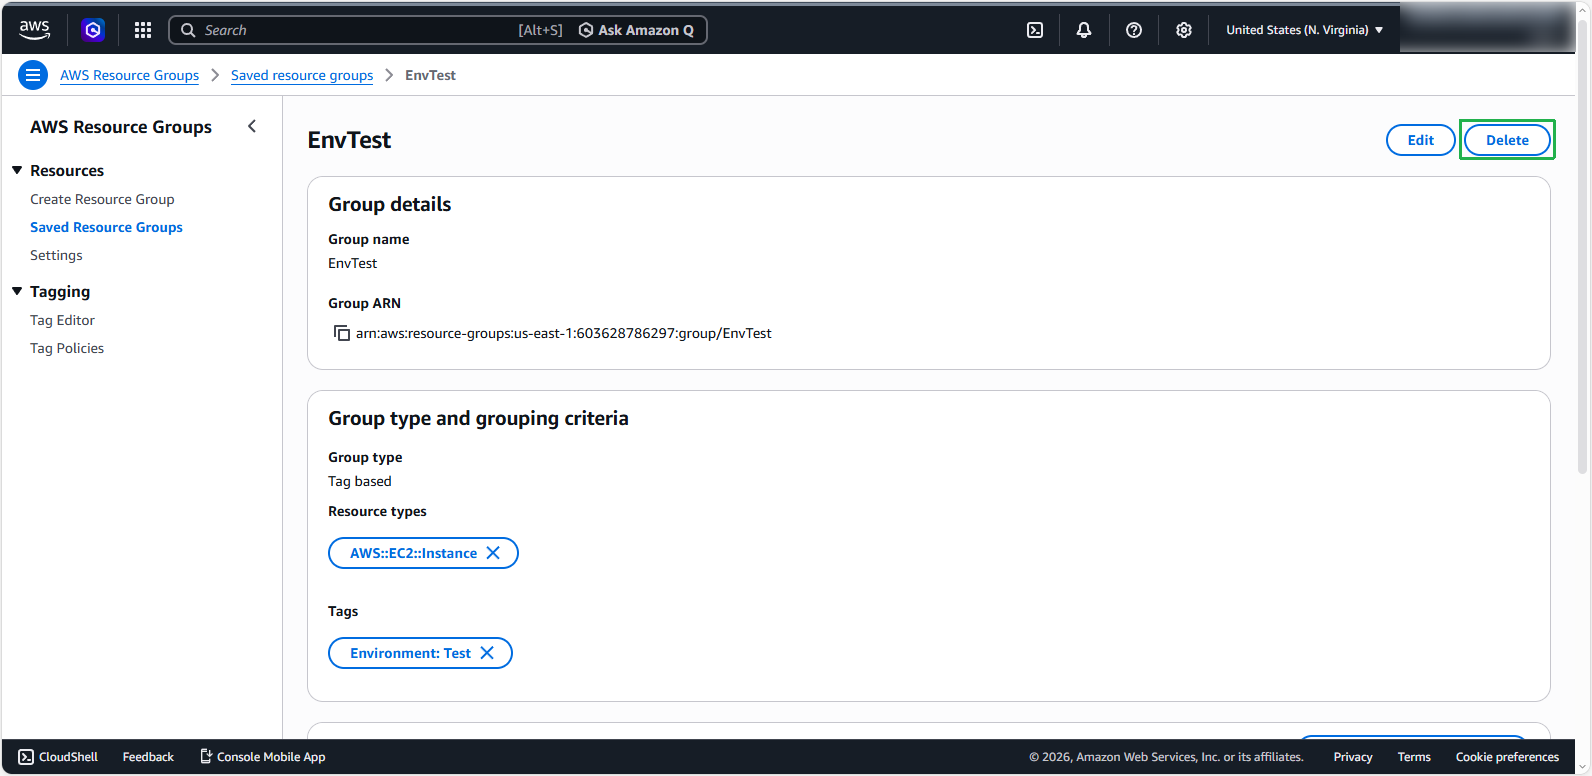
Task: Click the Feedback footer link
Action: tap(148, 757)
